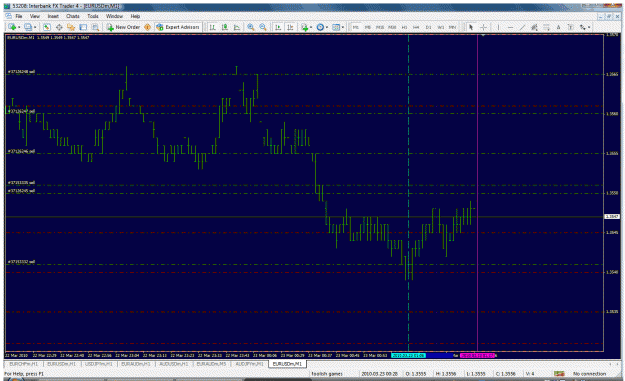The image size is (625, 381).
Task: Click current price label 1.3547
Action: (612, 216)
